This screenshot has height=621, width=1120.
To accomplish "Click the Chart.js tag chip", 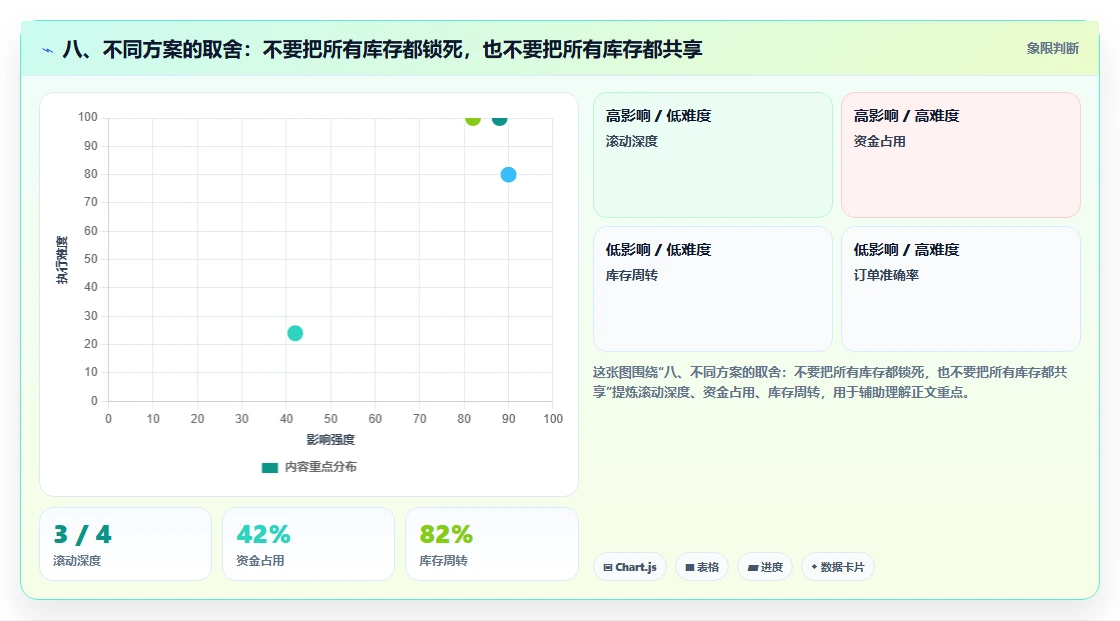I will pos(630,567).
